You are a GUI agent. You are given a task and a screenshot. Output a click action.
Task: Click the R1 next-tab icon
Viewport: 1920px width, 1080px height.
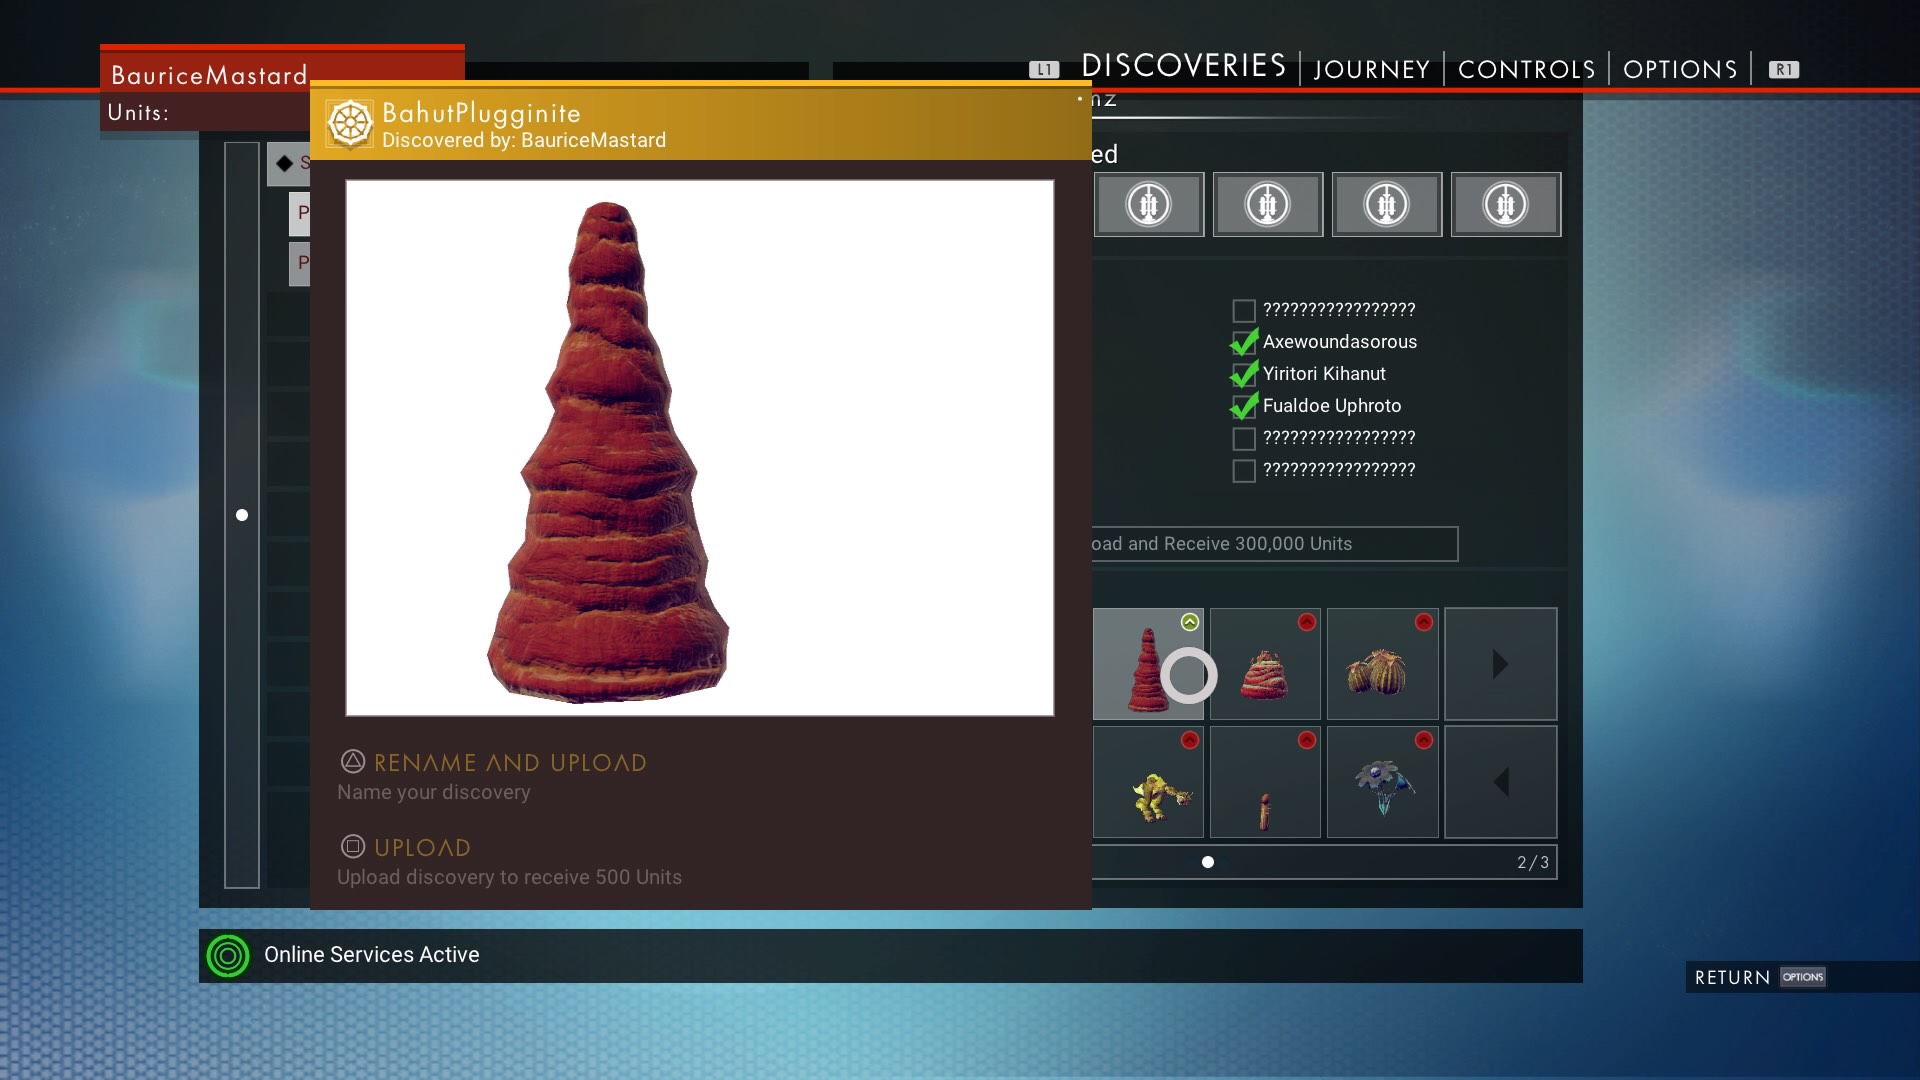[x=1784, y=70]
